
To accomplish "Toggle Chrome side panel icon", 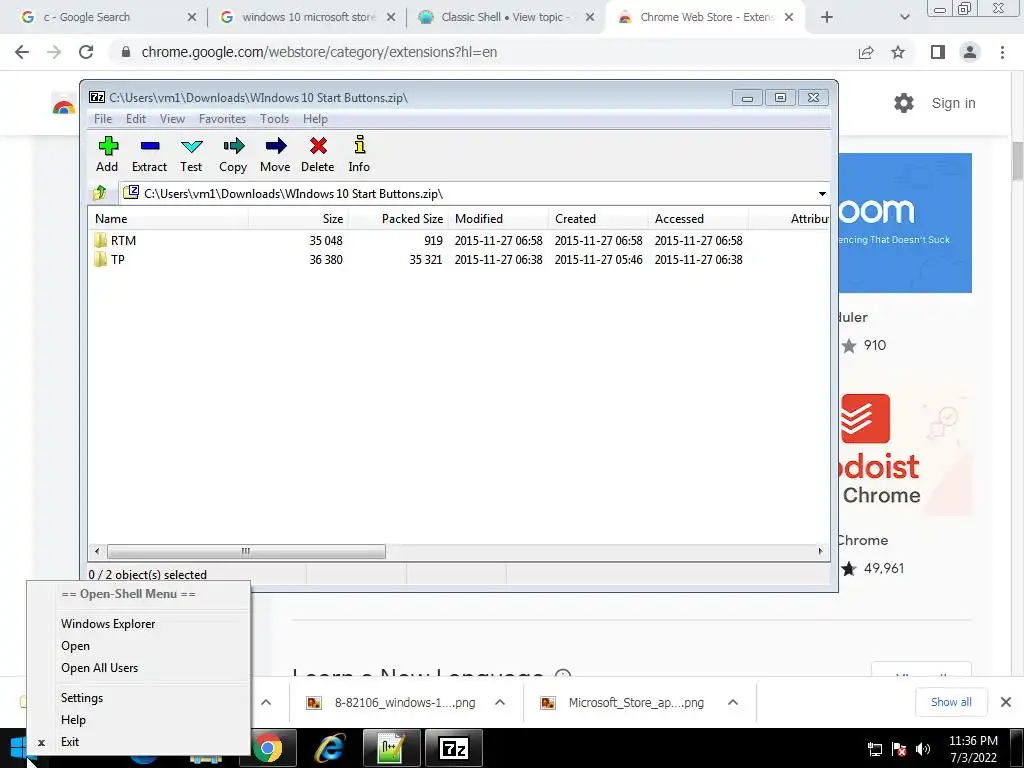I will point(938,52).
